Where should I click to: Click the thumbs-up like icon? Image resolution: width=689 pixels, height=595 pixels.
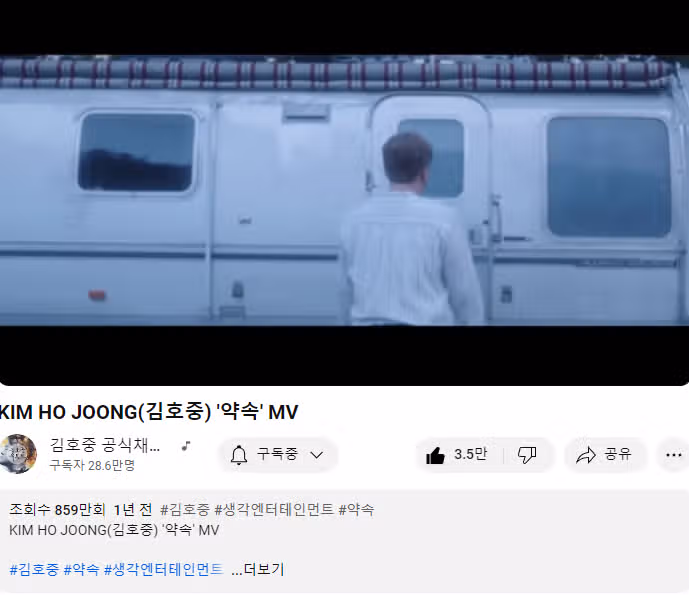tap(435, 455)
